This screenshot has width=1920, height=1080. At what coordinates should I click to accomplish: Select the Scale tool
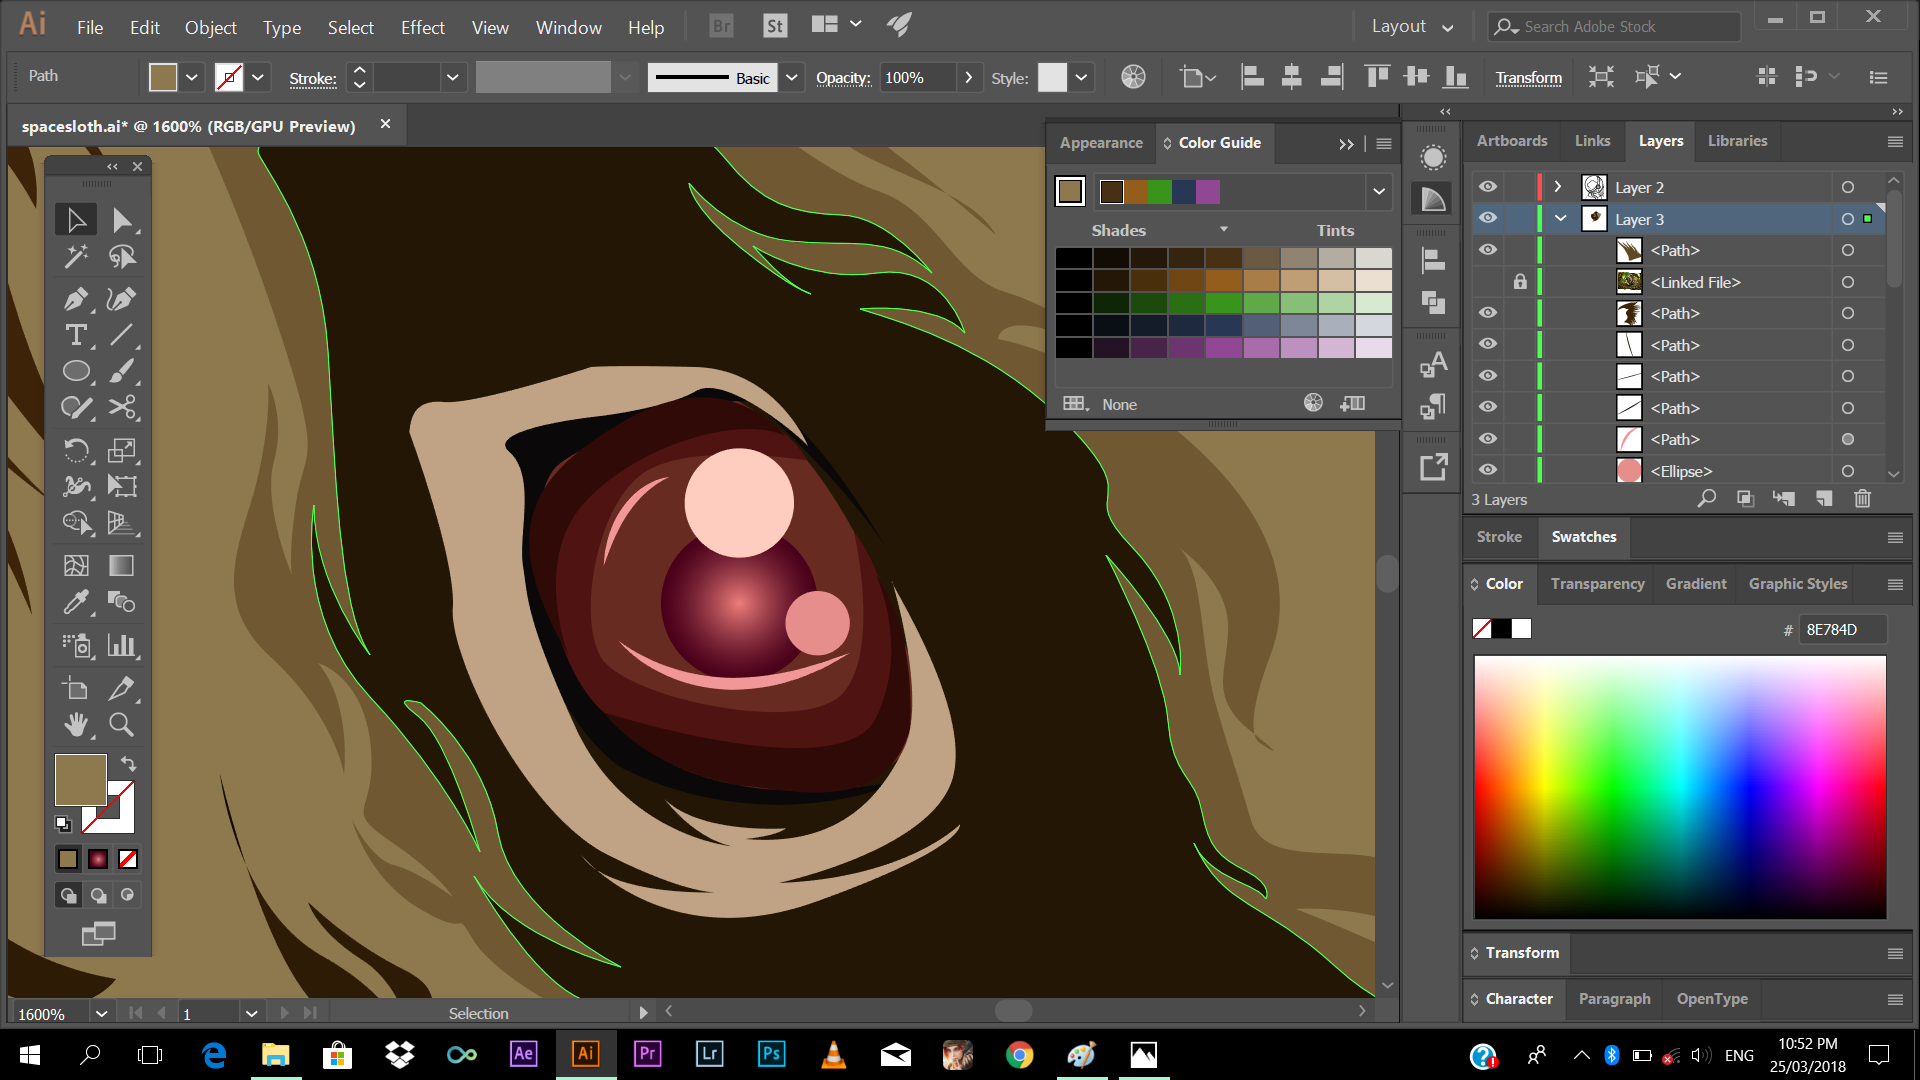[x=122, y=450]
